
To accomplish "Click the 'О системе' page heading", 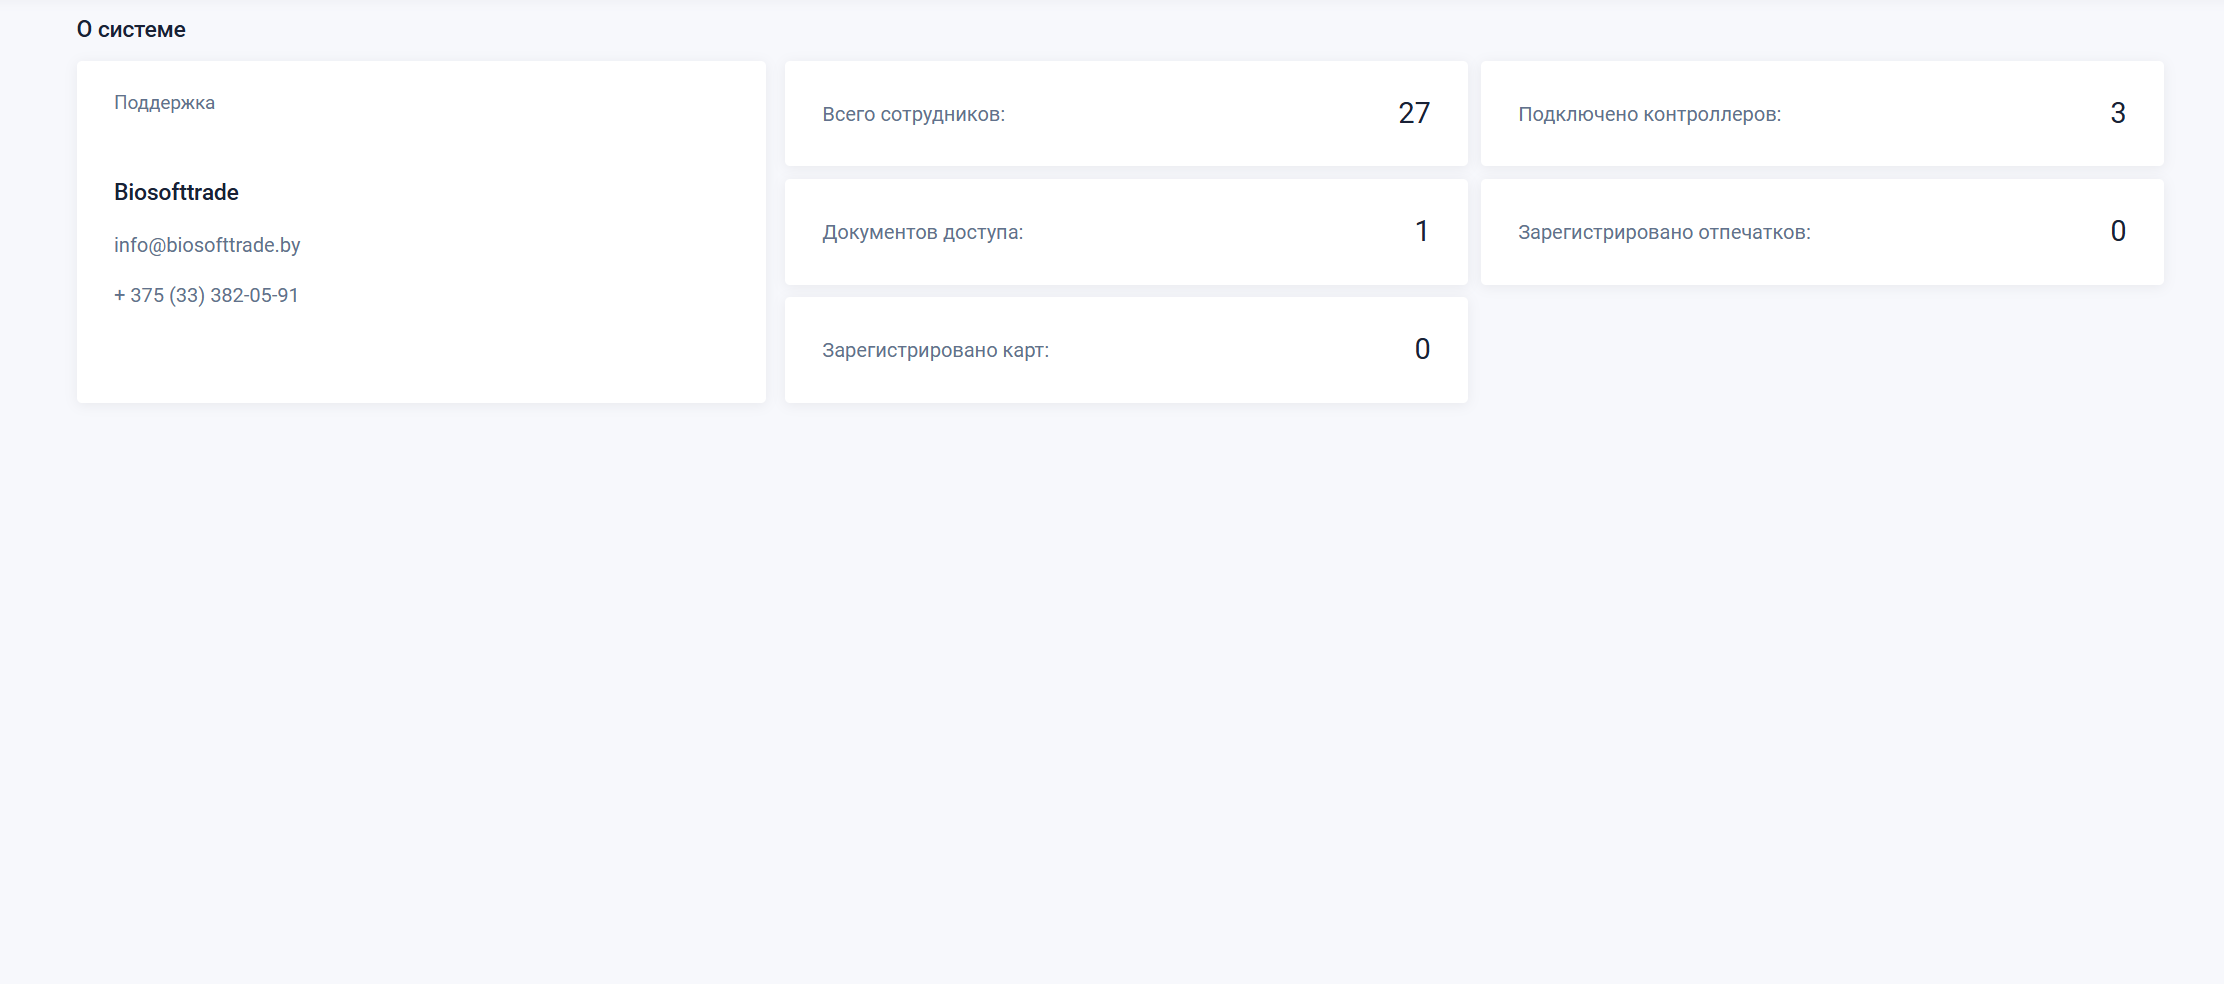I will [131, 30].
